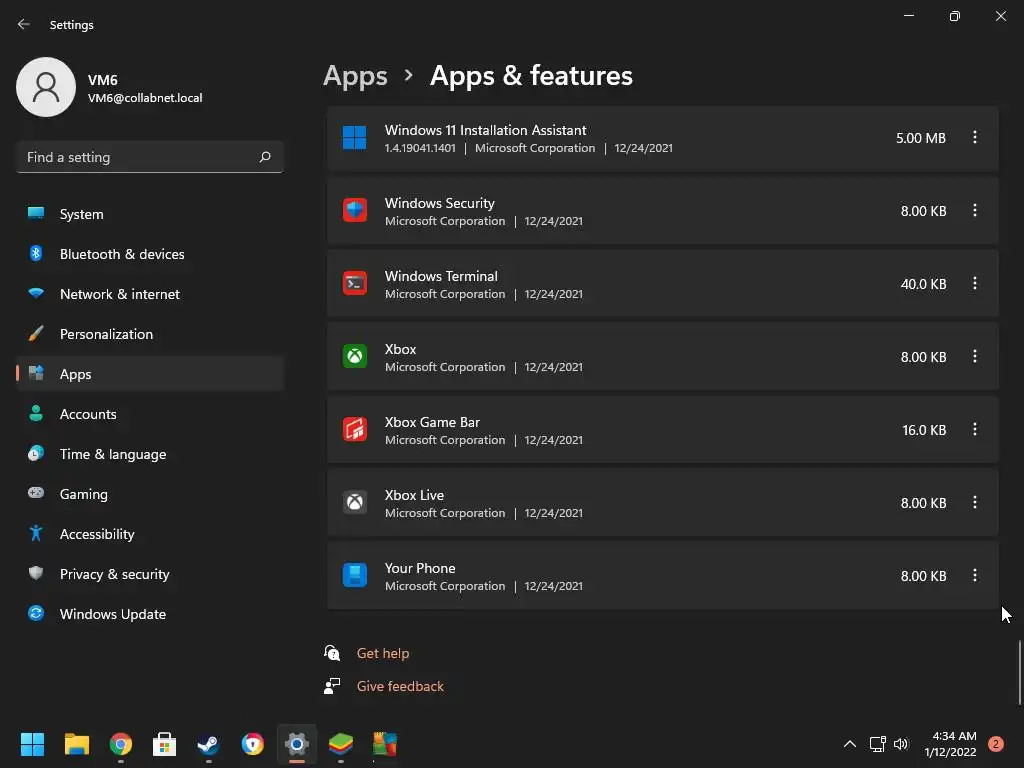The image size is (1024, 768).
Task: Click the 5.00 MB size value
Action: [921, 138]
